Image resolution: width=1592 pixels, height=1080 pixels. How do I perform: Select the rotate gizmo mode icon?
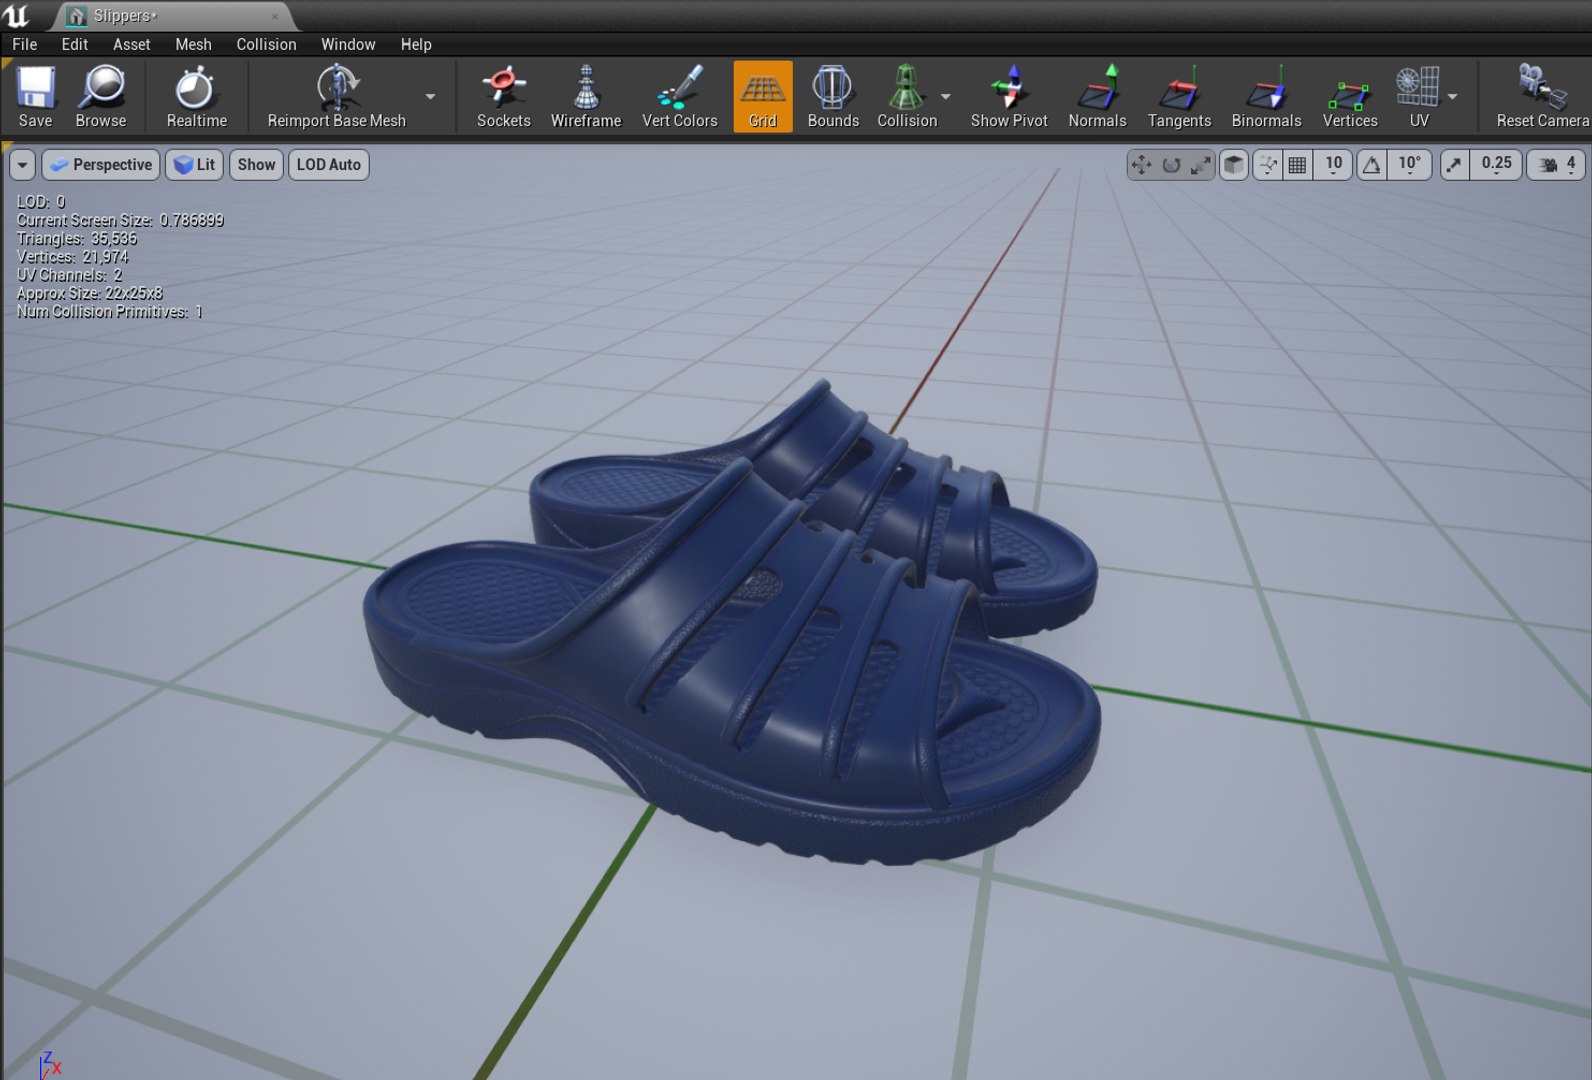(x=1171, y=165)
